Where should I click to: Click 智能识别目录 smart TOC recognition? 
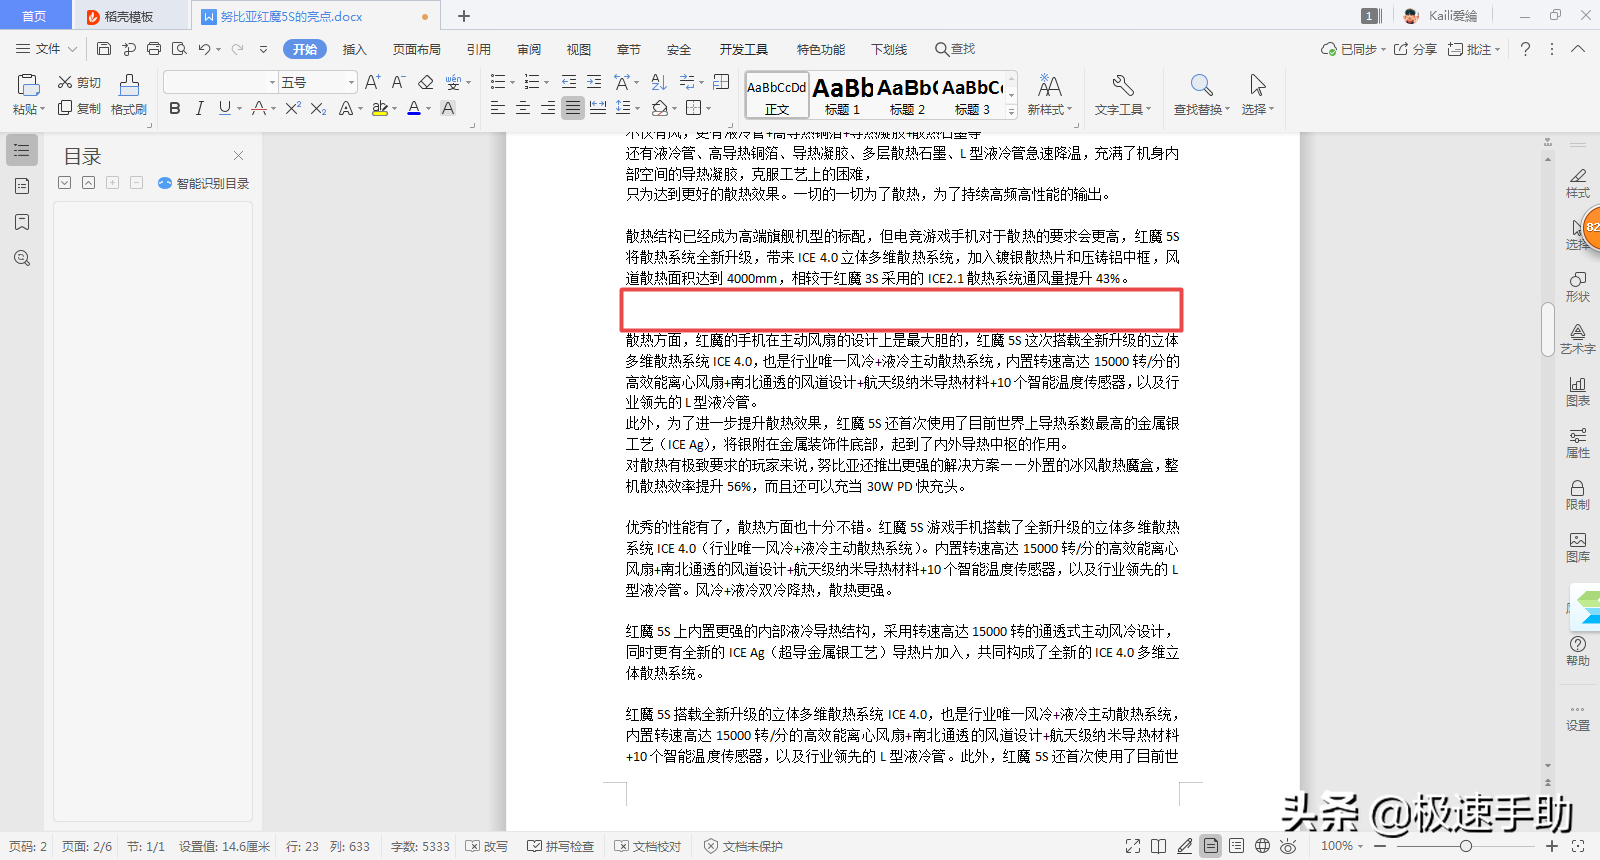(x=203, y=183)
